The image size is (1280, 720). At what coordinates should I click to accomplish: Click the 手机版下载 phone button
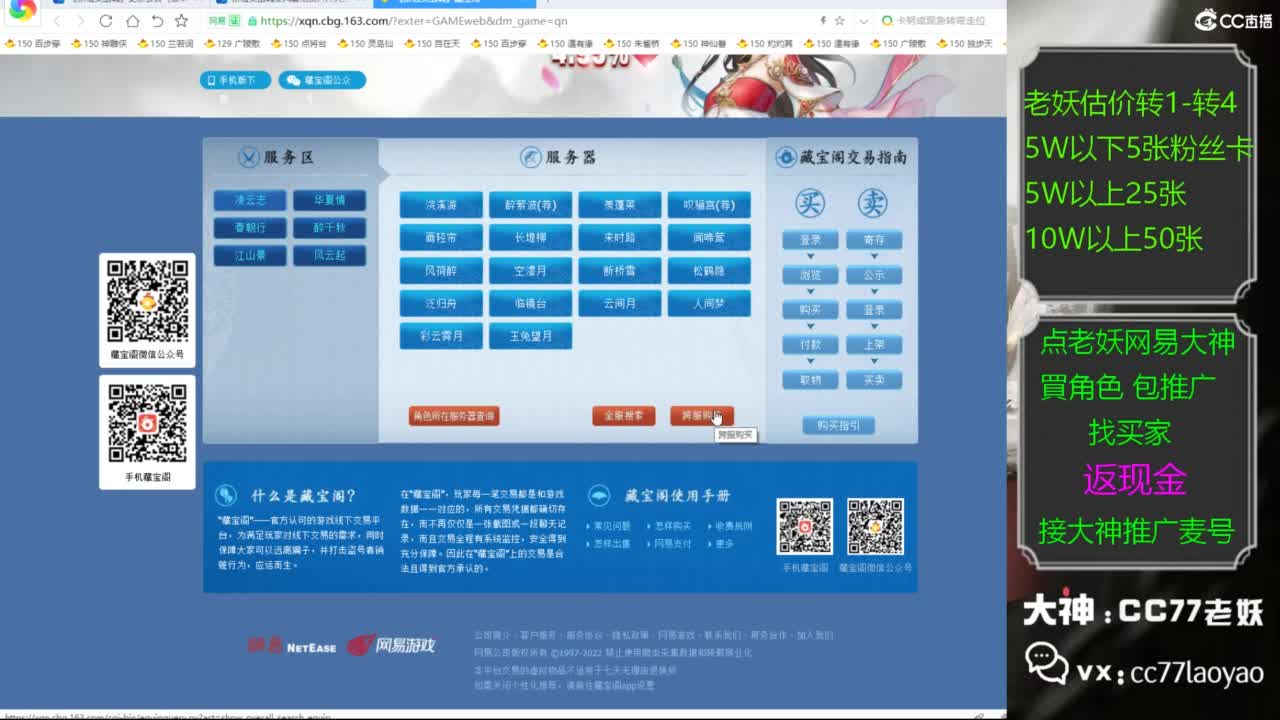(235, 80)
